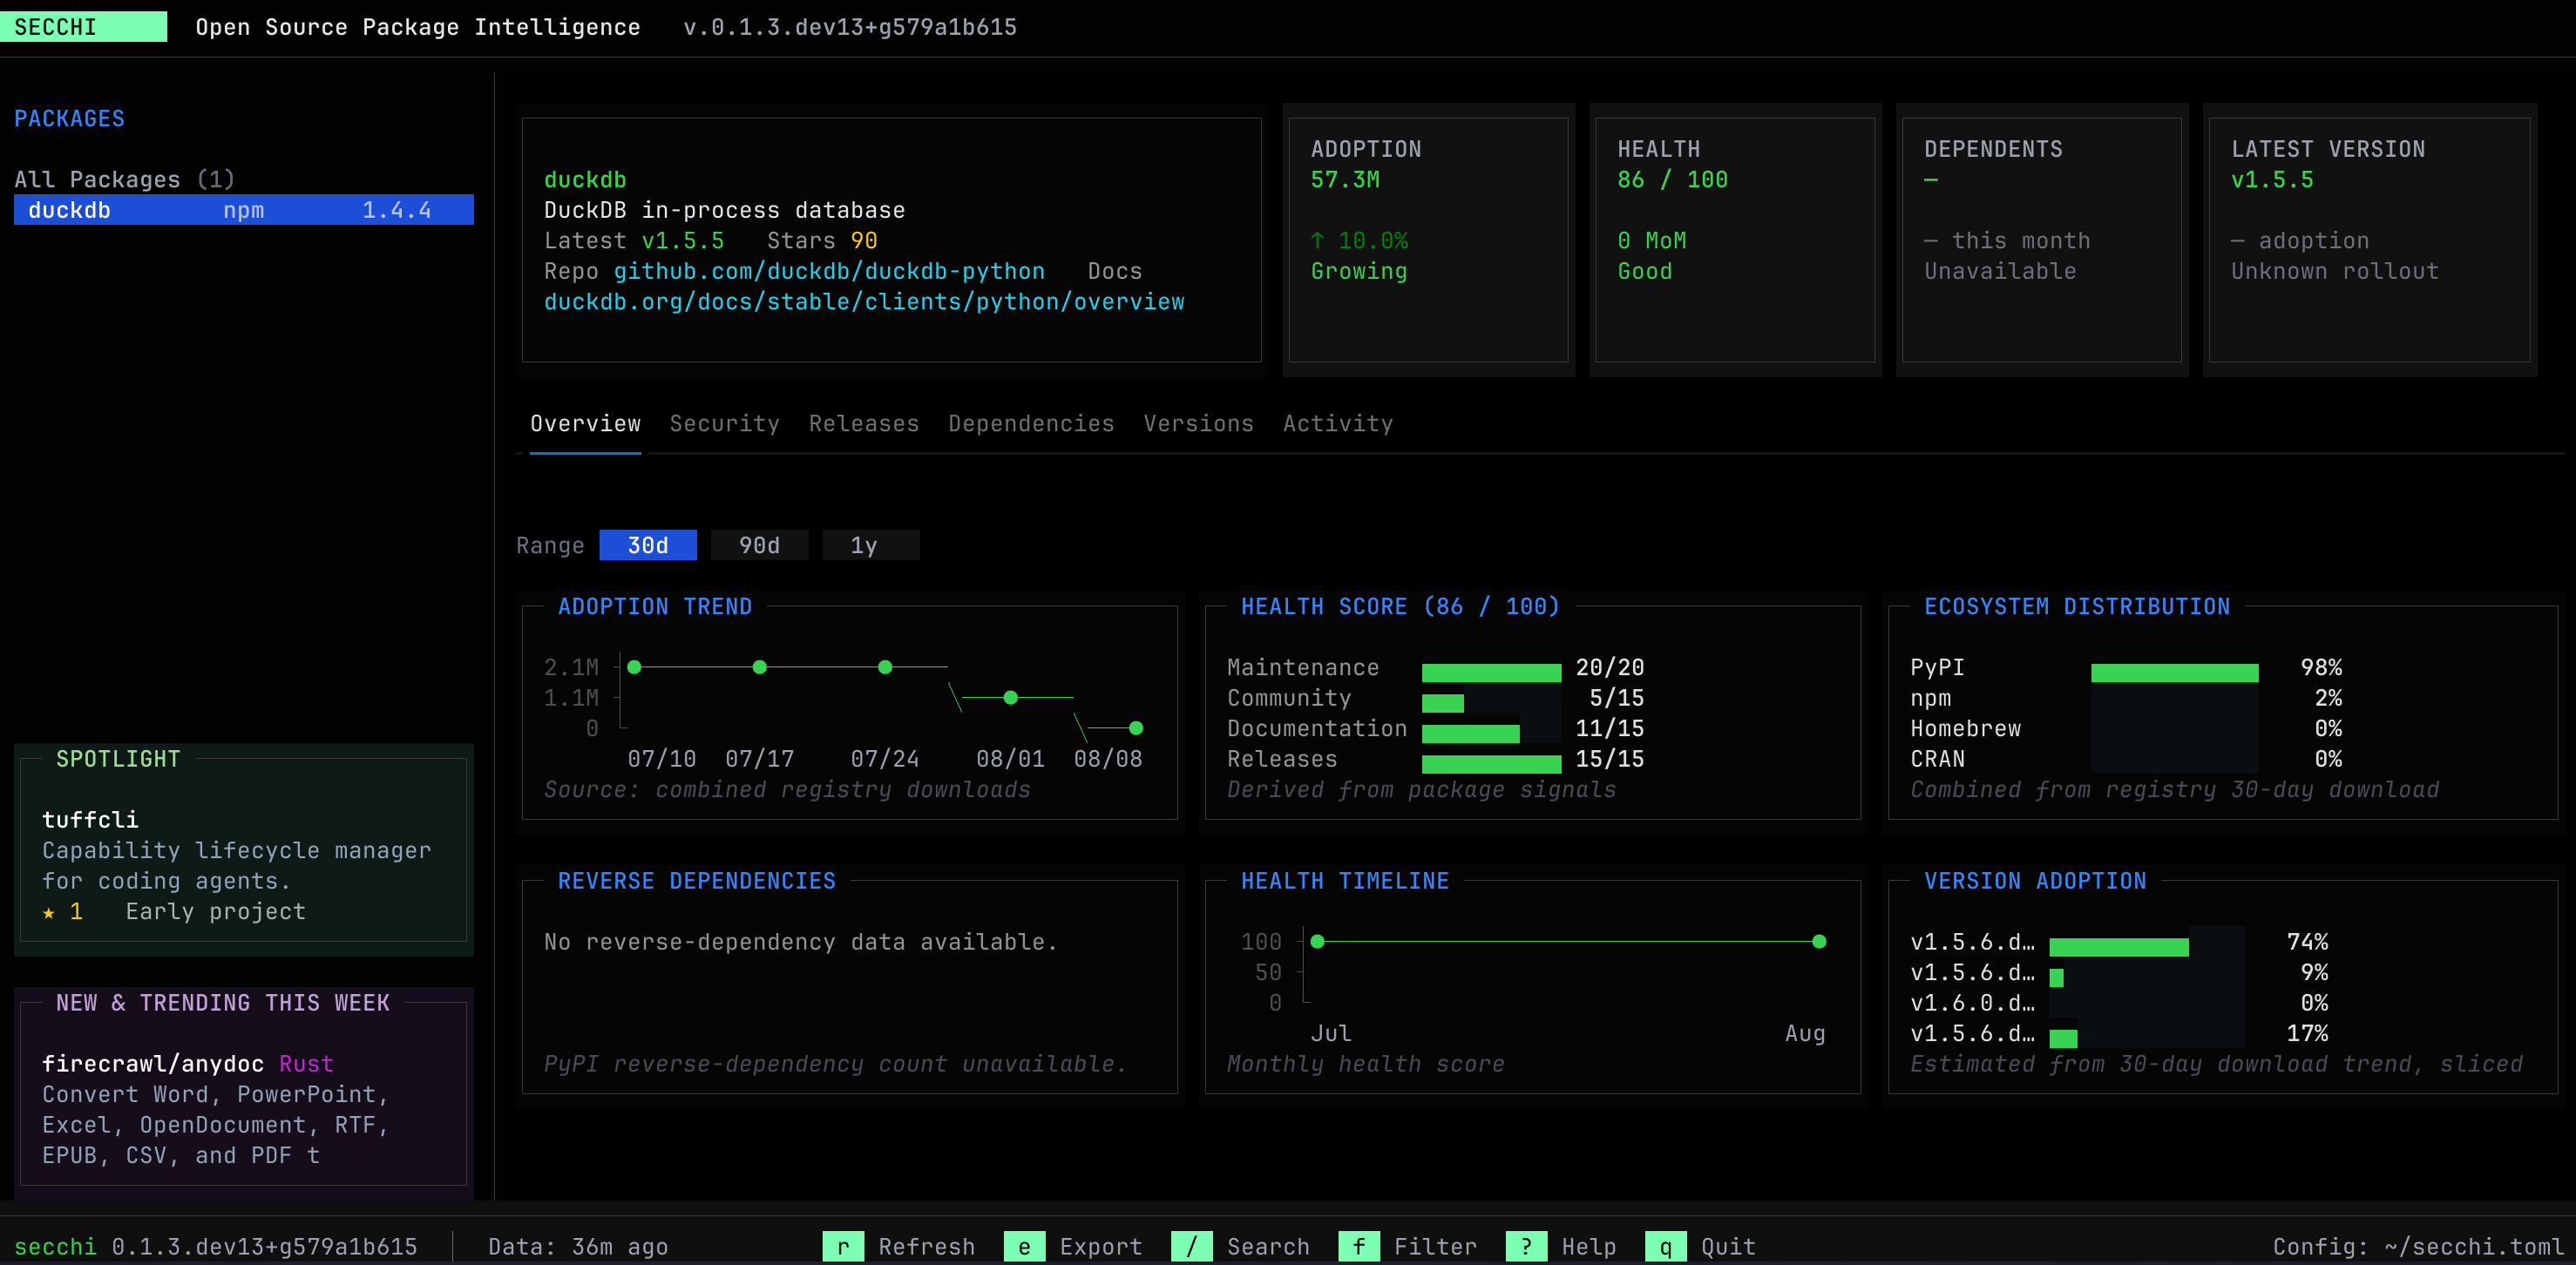Image resolution: width=2576 pixels, height=1265 pixels.
Task: Click the Aug health timeline point
Action: [x=1819, y=941]
